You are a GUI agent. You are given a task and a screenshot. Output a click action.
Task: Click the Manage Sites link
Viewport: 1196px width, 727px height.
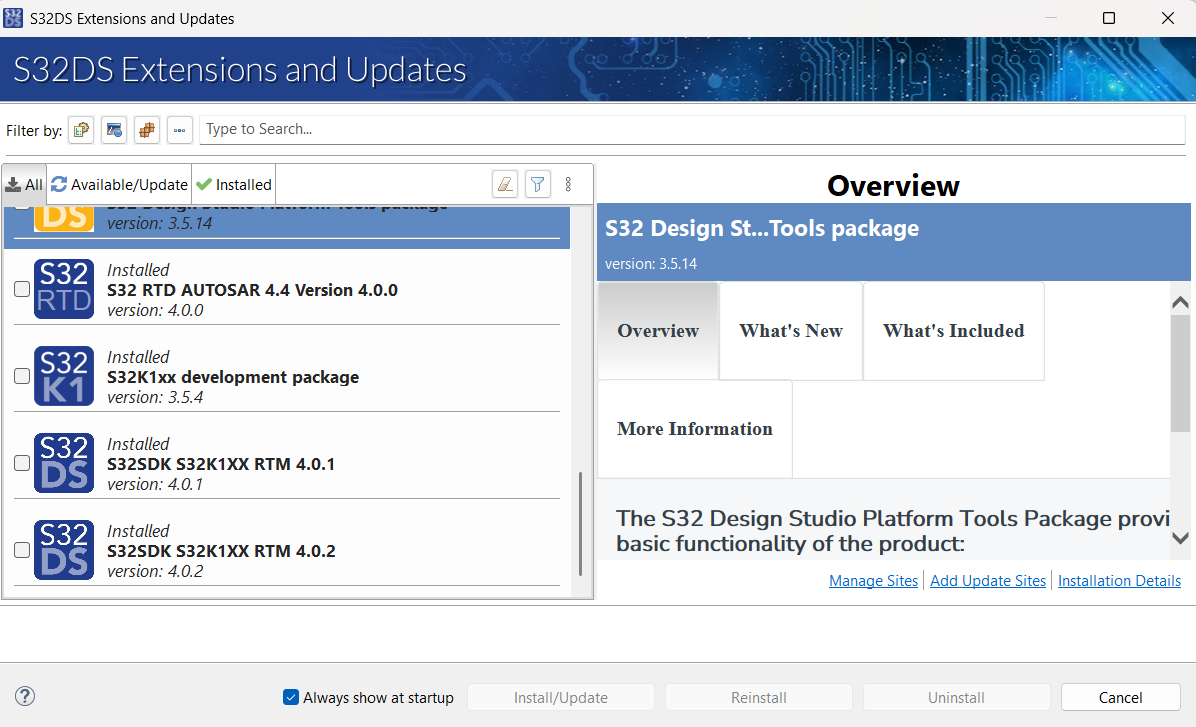click(x=873, y=581)
